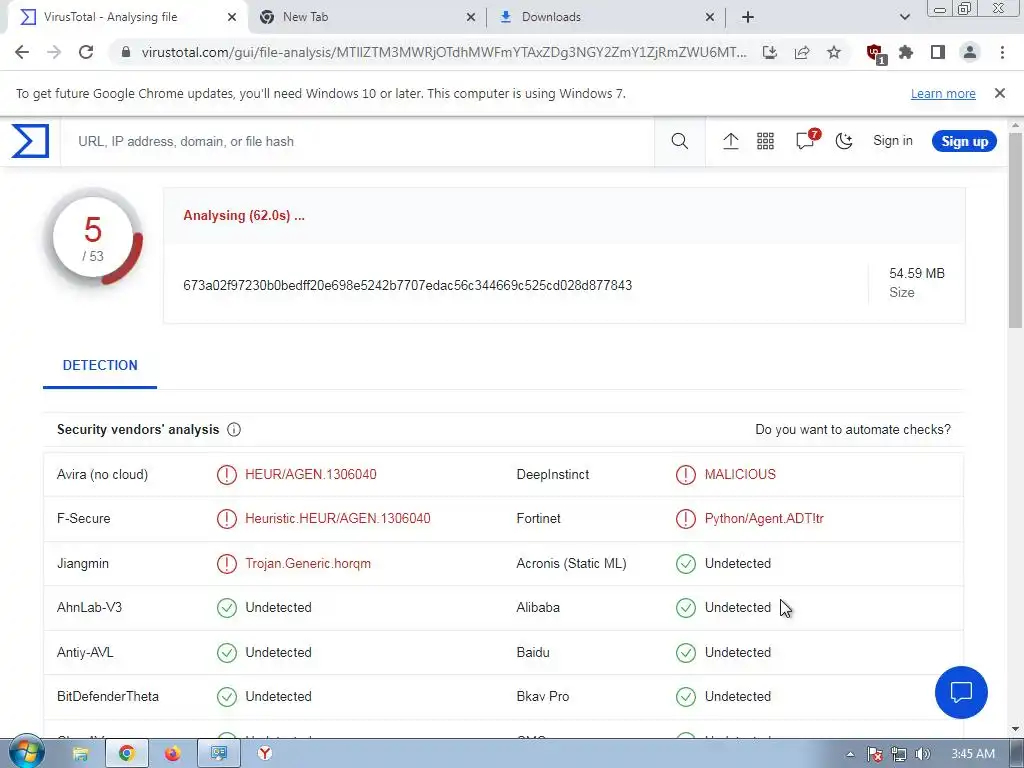Viewport: 1024px width, 768px height.
Task: Click the Avira red alert icon
Action: tap(227, 475)
